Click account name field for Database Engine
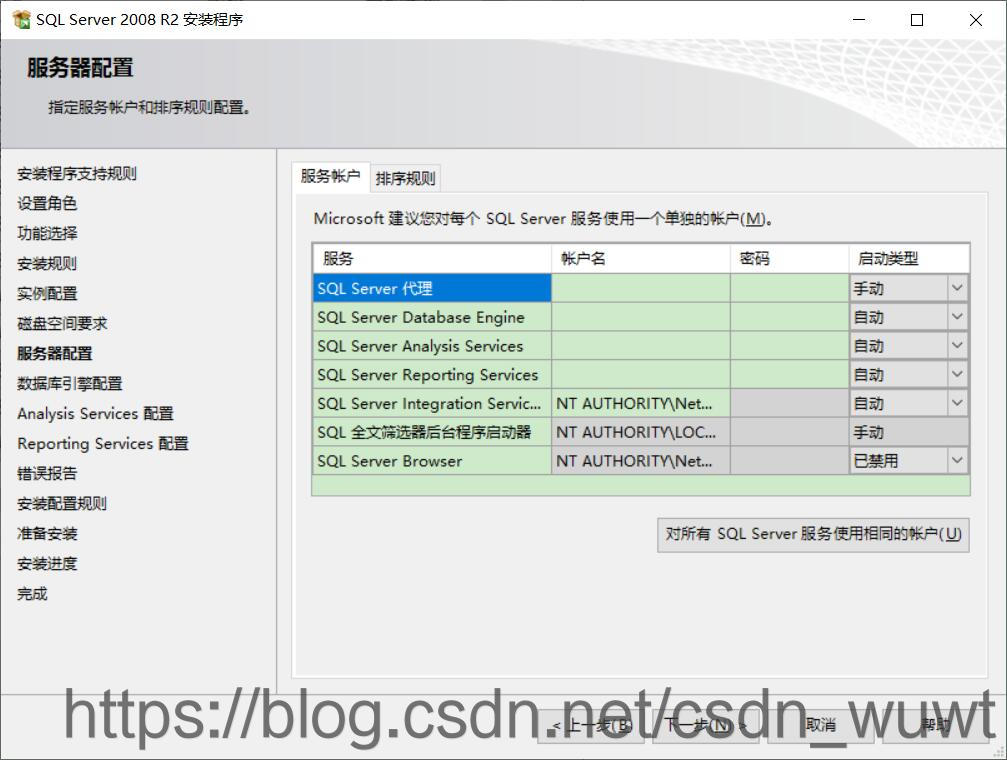Image resolution: width=1007 pixels, height=760 pixels. click(641, 317)
